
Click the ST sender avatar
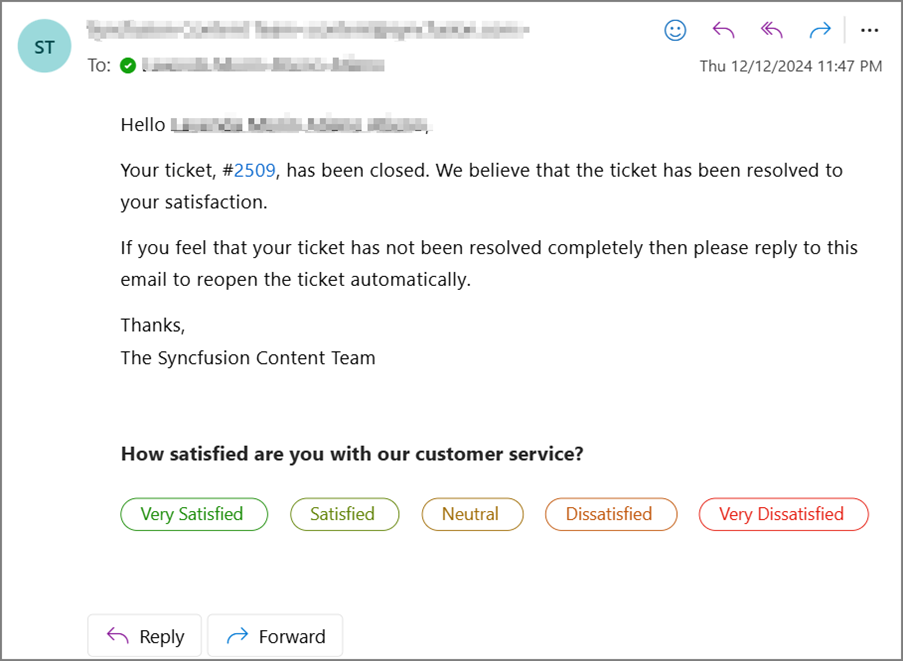(44, 46)
